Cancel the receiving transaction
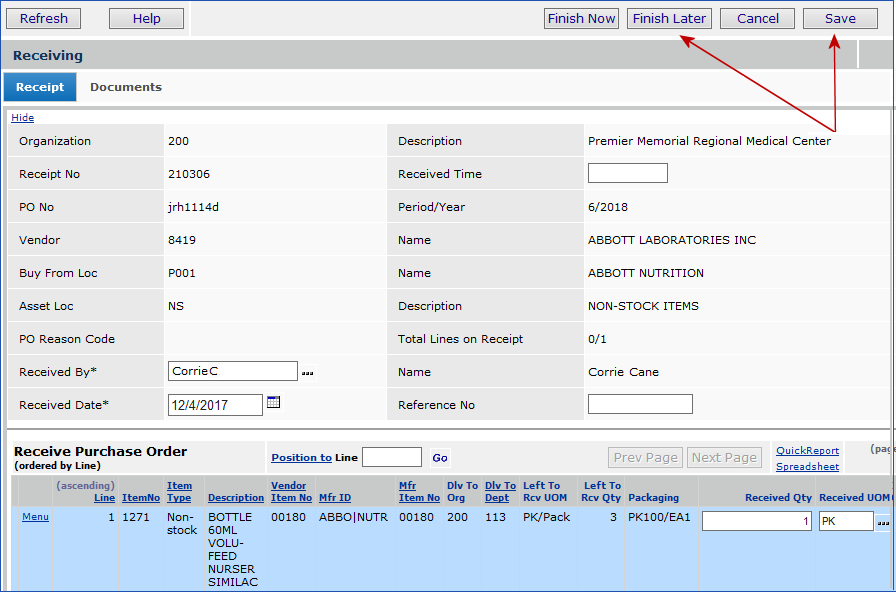Image resolution: width=896 pixels, height=592 pixels. point(758,18)
